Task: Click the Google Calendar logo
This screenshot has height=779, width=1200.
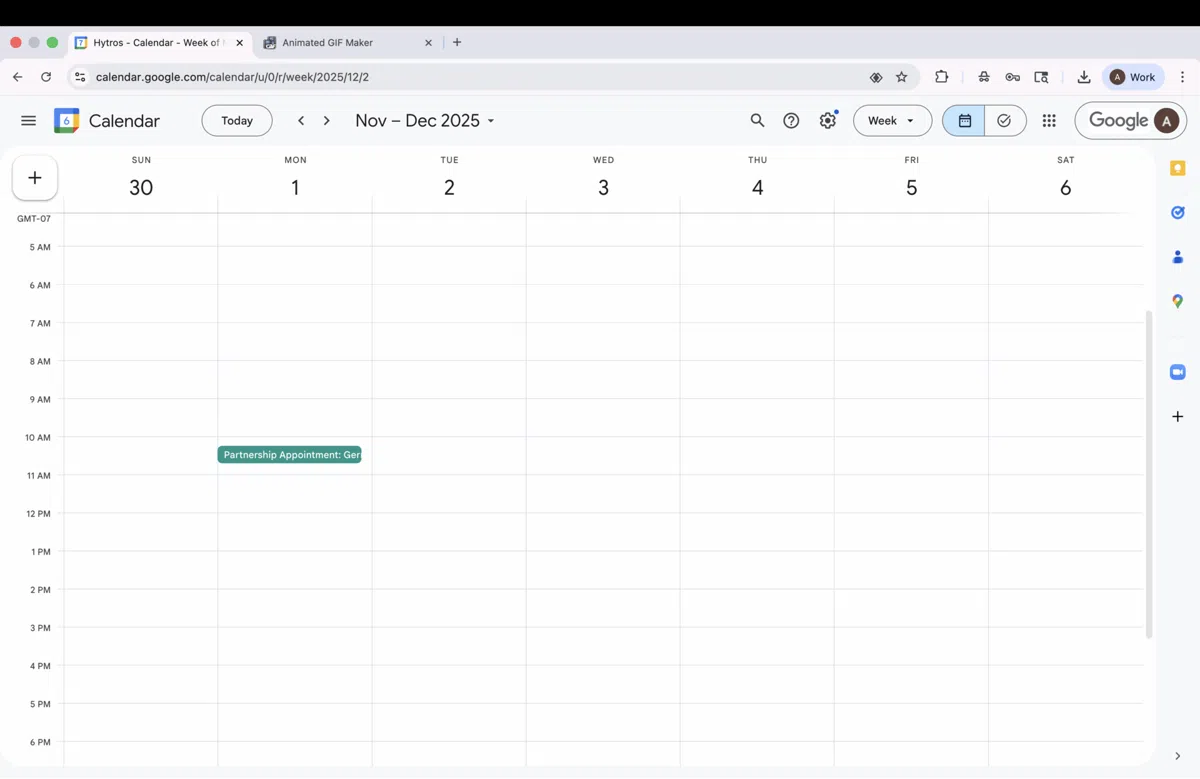Action: 67,121
